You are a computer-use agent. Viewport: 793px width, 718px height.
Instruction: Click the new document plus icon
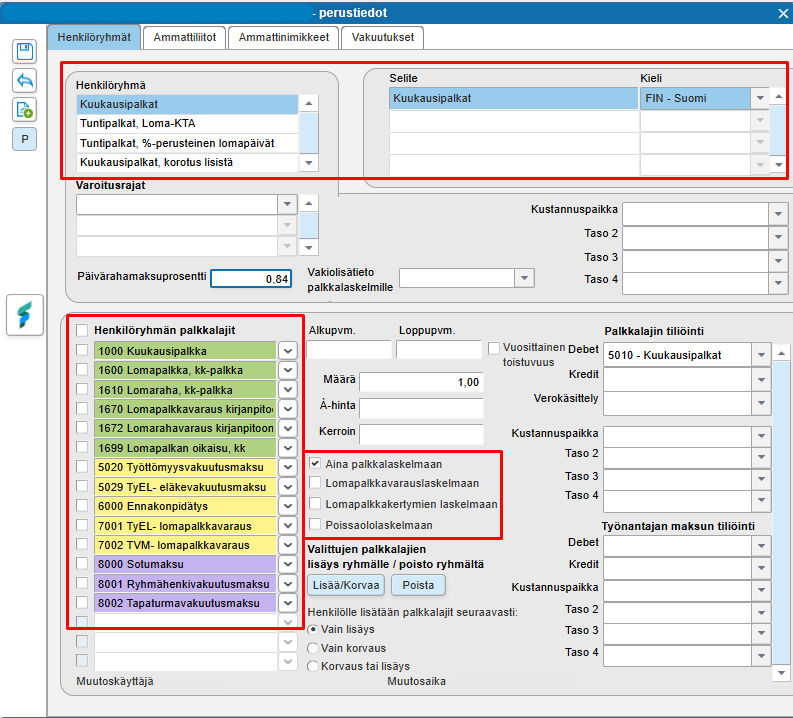[x=24, y=110]
